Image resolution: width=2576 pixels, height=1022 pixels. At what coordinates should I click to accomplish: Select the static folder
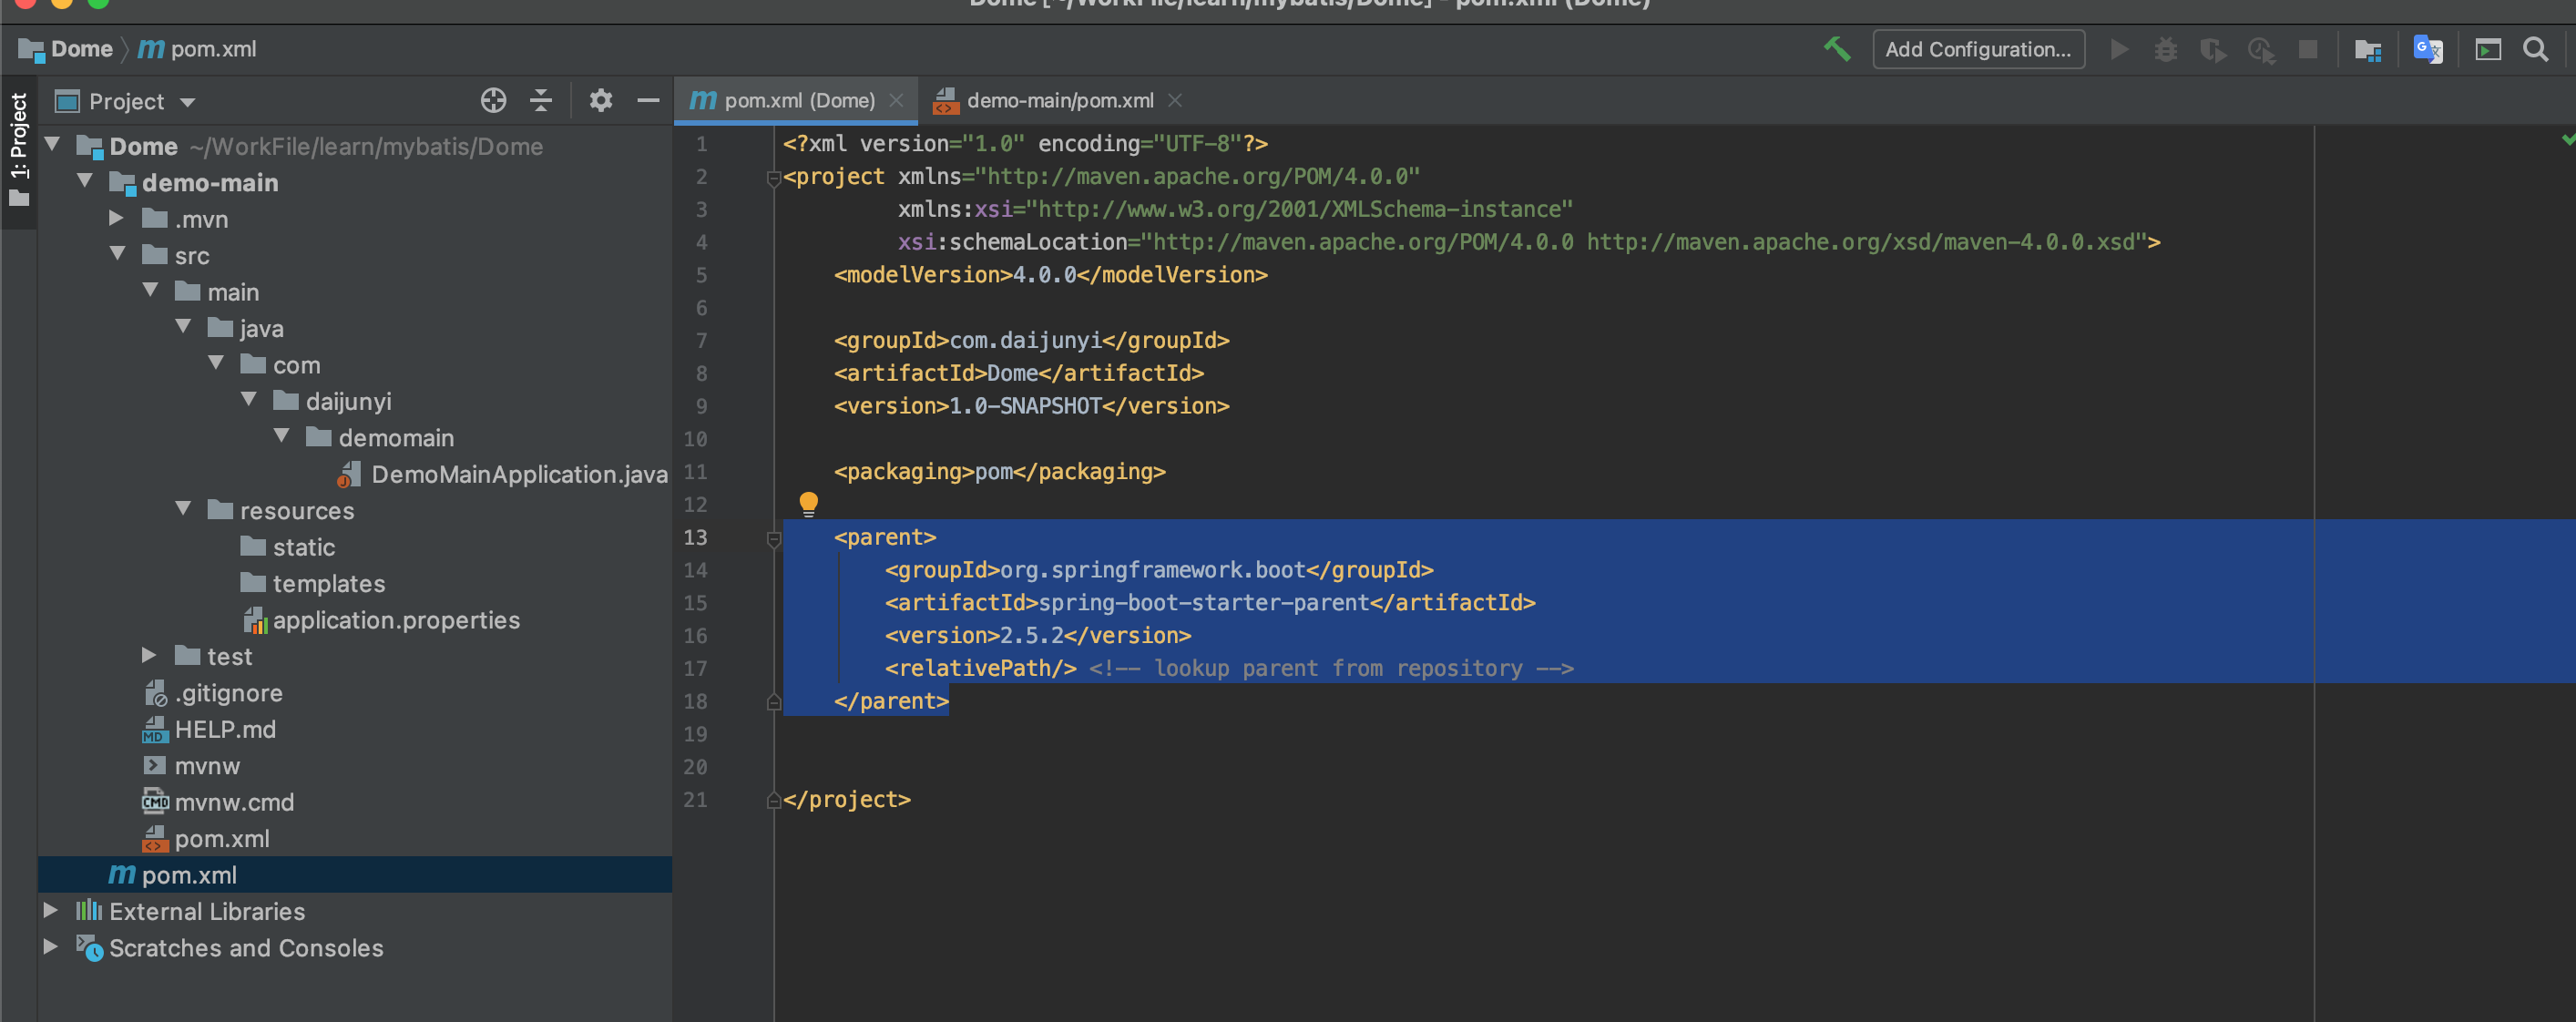tap(288, 547)
